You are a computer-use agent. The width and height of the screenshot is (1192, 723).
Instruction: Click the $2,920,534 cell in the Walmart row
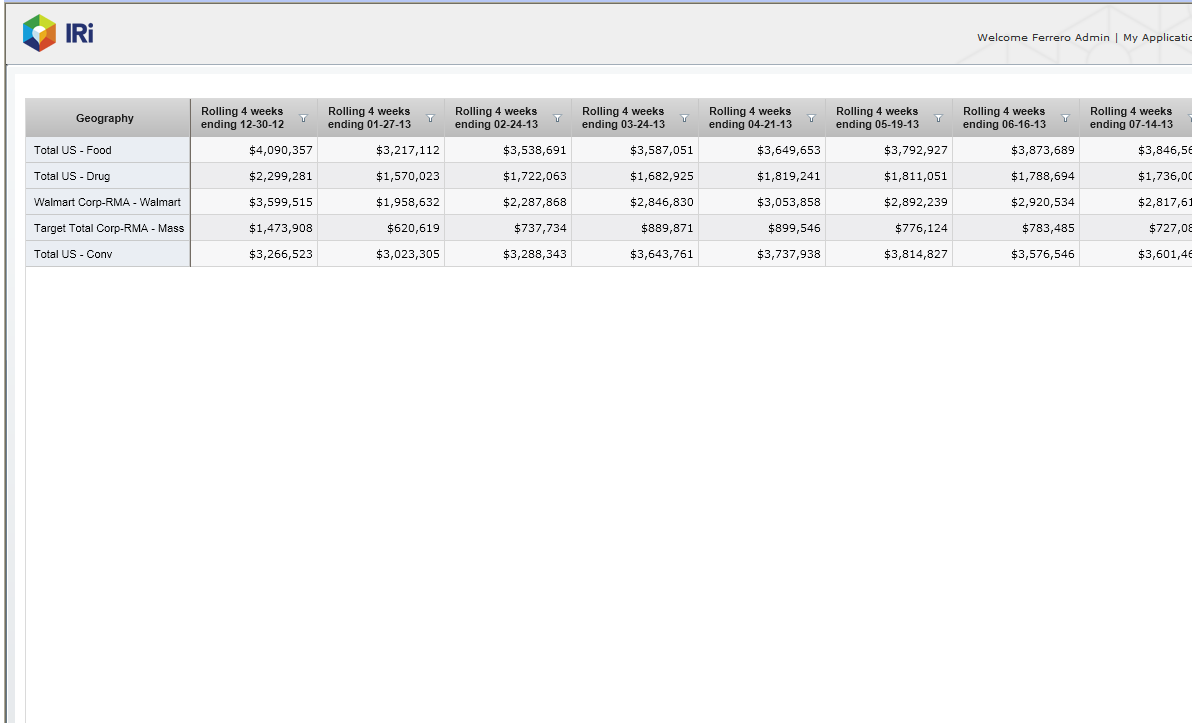pyautogui.click(x=1042, y=202)
